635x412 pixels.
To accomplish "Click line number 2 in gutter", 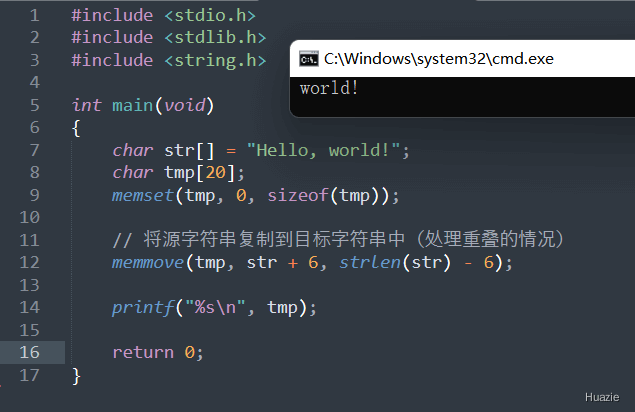I will point(34,37).
